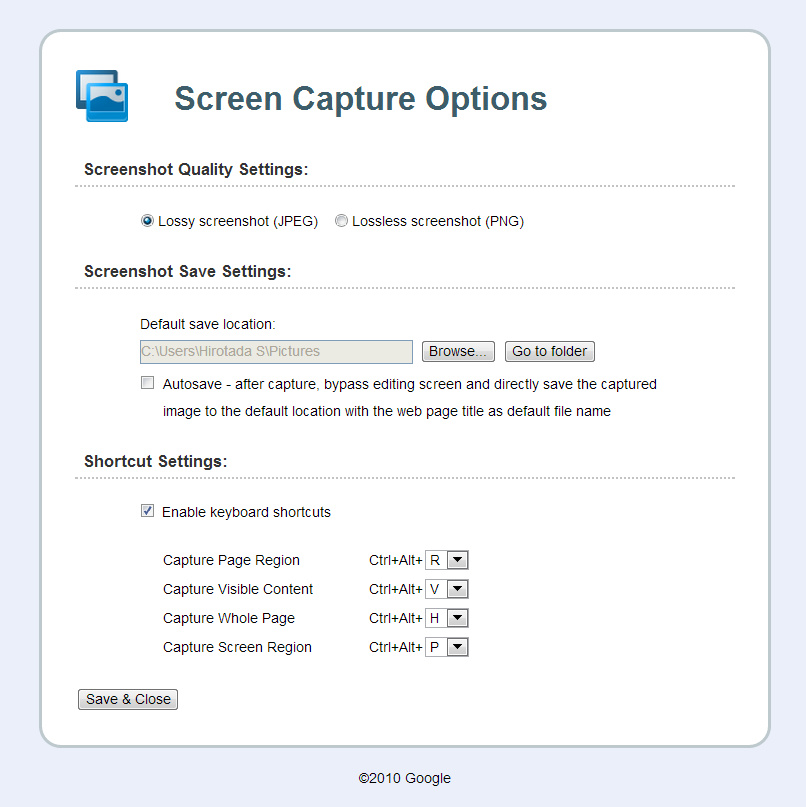806x807 pixels.
Task: Select Lossy screenshot (JPEG) radio button
Action: coord(147,221)
